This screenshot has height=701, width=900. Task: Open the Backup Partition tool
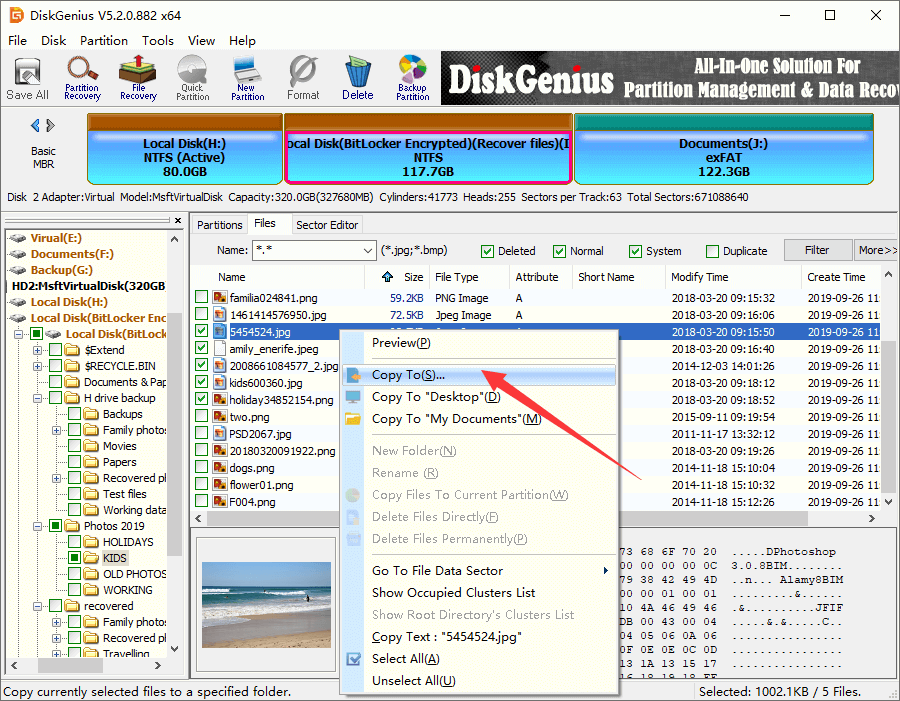[x=412, y=78]
